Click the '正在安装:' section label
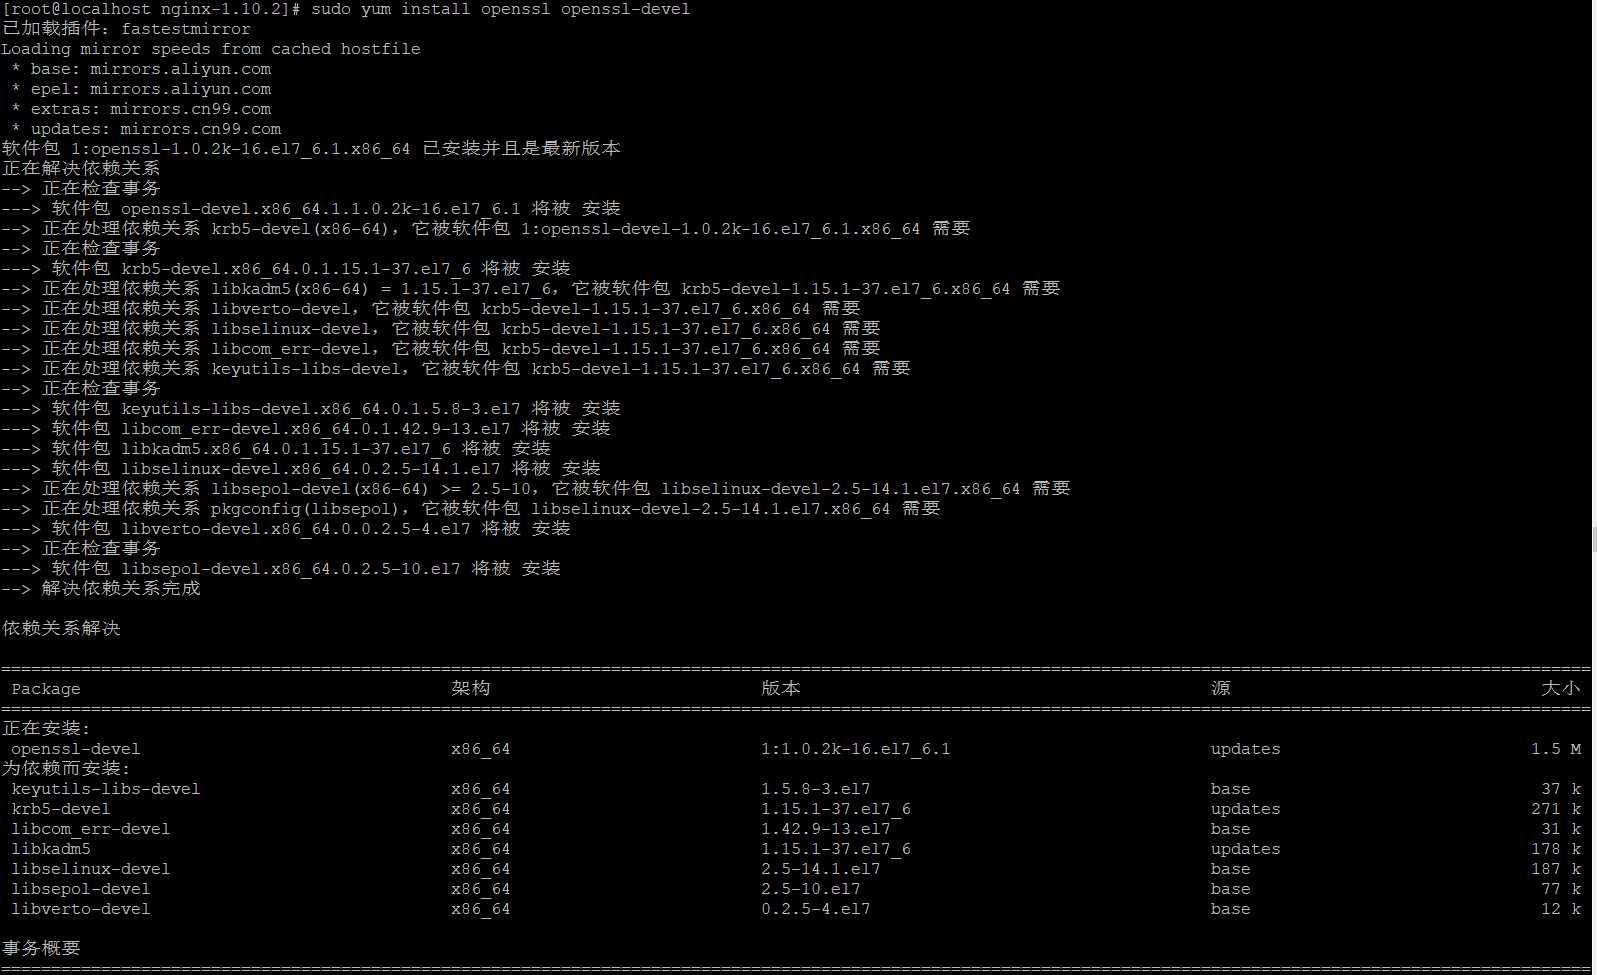This screenshot has height=975, width=1597. click(46, 728)
